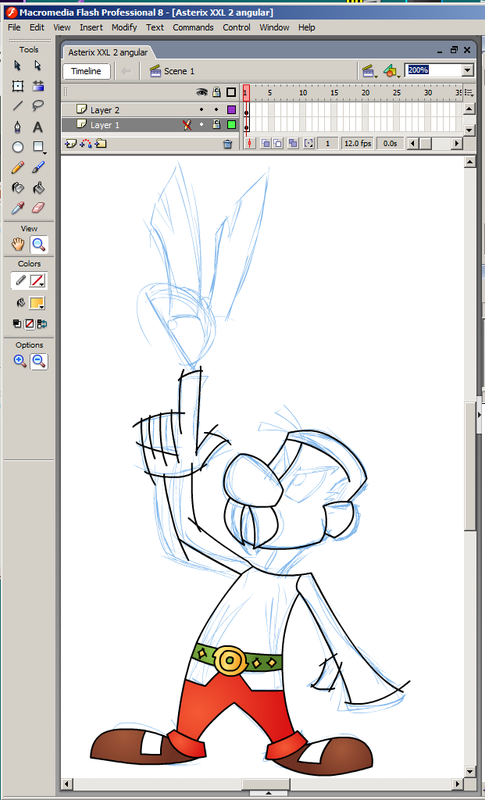Select the Brush tool
Screen dimensions: 485x800
pos(38,167)
